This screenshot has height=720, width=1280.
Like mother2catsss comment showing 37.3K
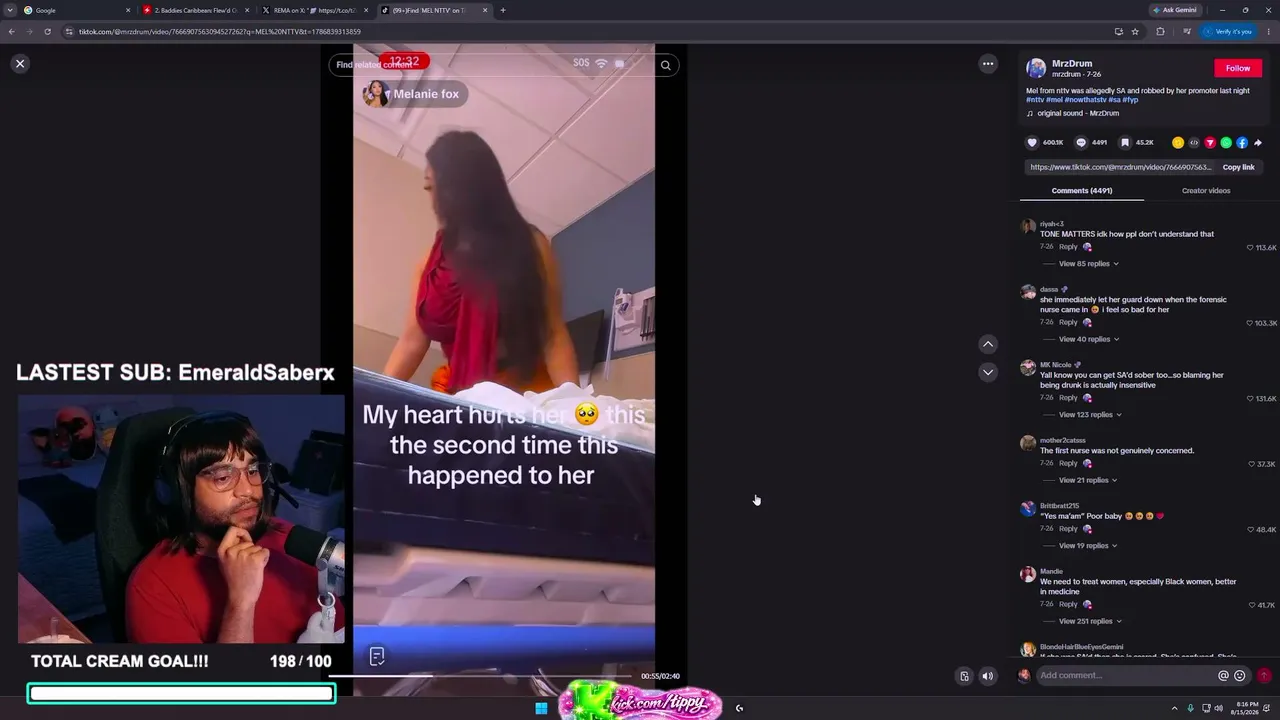click(1251, 464)
